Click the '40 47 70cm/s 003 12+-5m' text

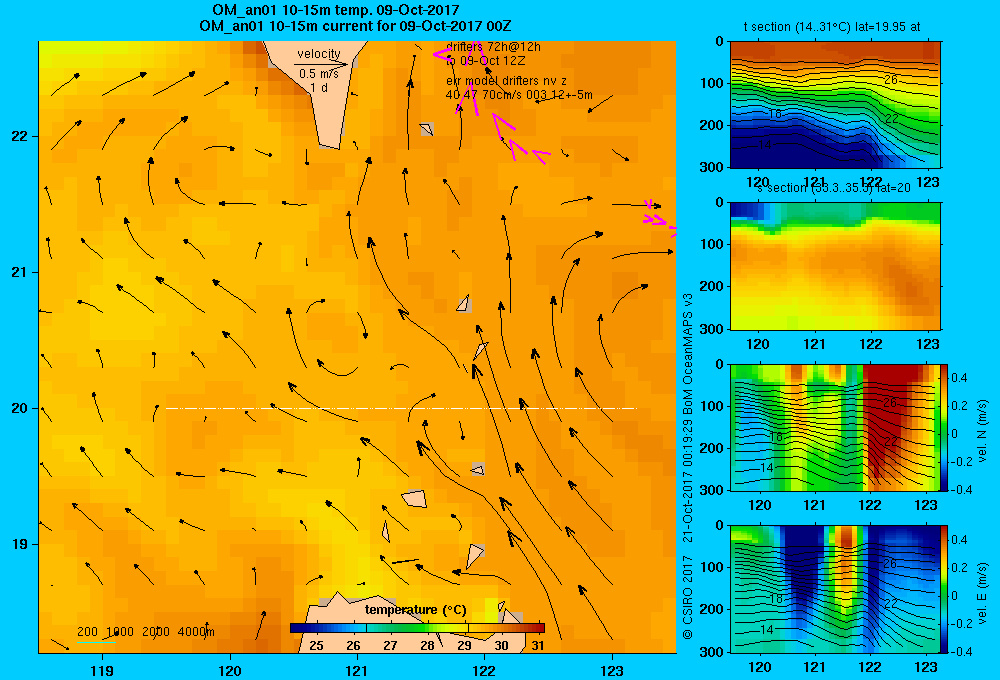pos(519,95)
